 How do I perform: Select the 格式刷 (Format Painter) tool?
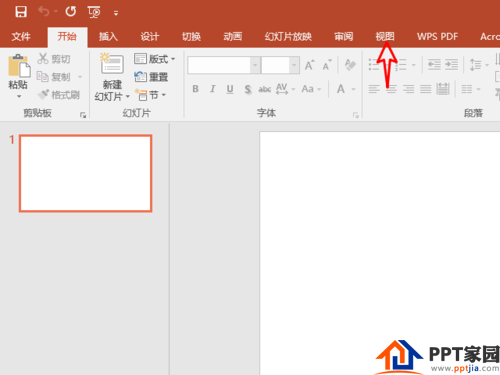(59, 95)
